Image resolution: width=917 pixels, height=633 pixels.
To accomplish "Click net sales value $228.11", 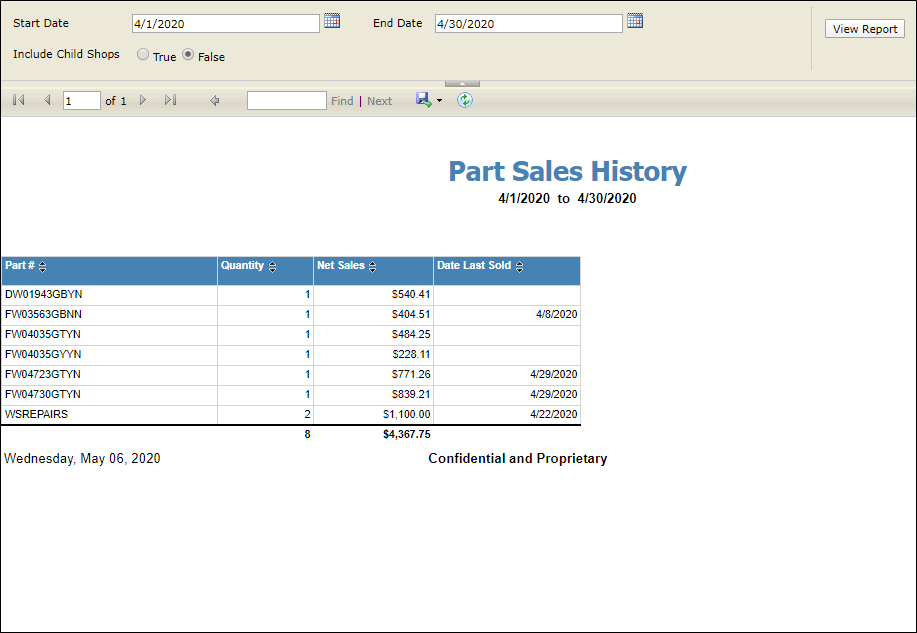I will 411,354.
